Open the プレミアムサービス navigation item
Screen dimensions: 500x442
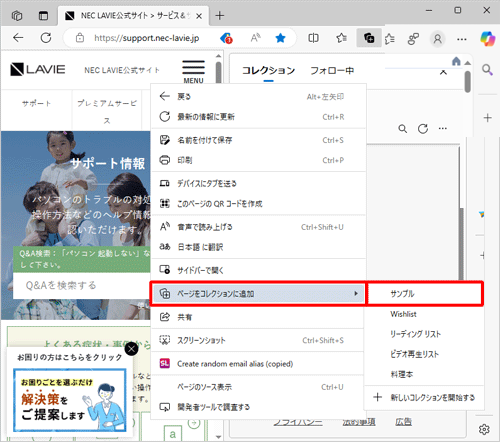click(107, 111)
